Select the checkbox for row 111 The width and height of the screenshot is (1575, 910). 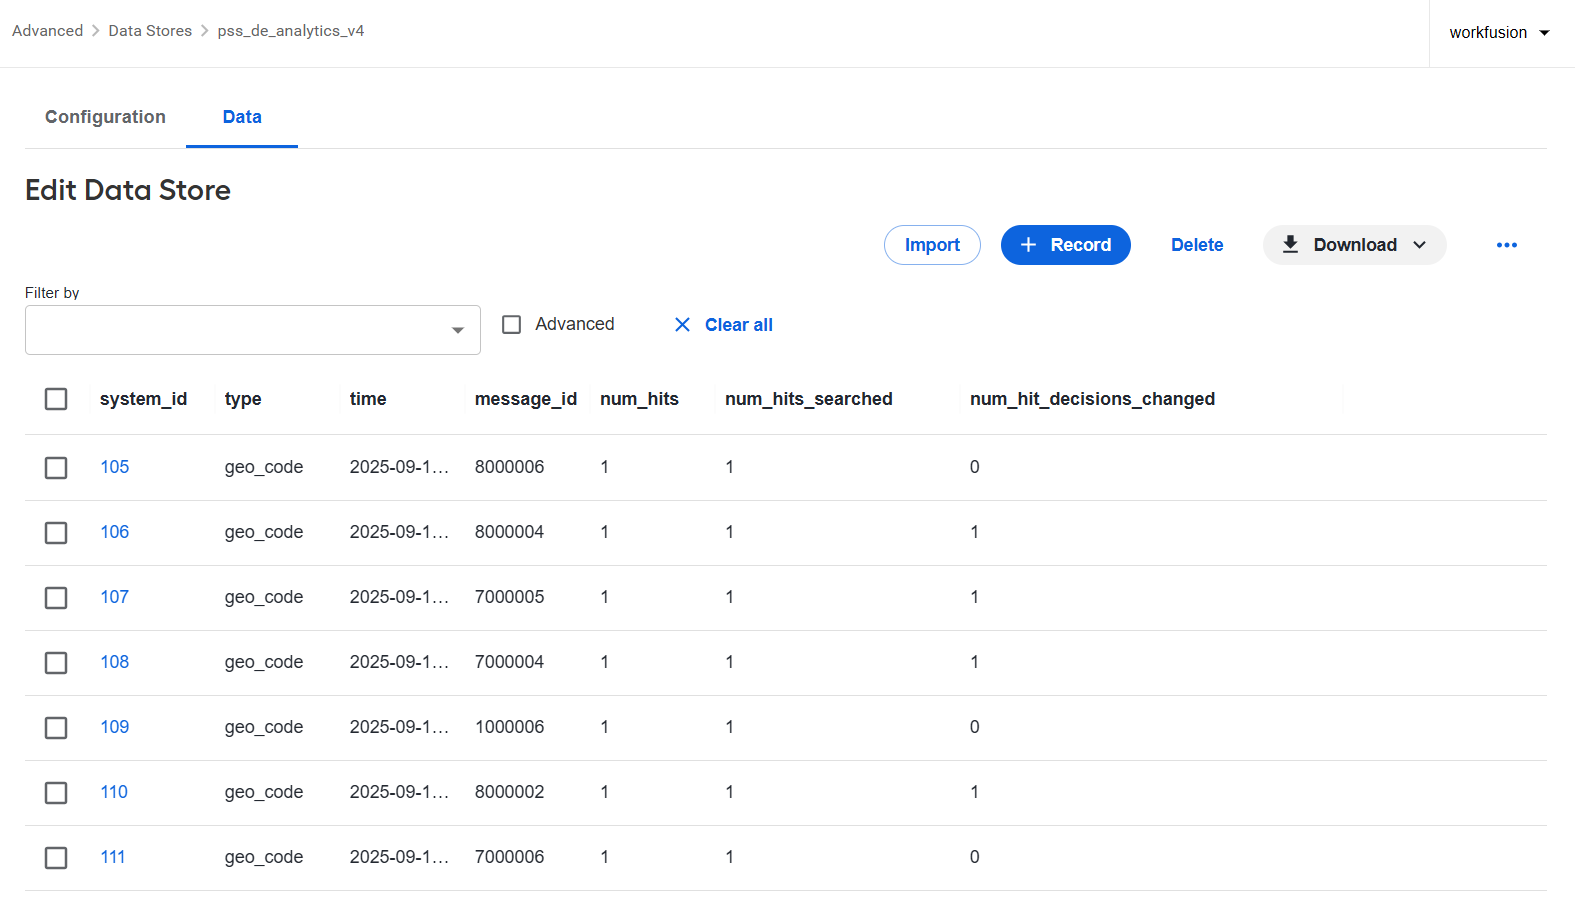56,858
